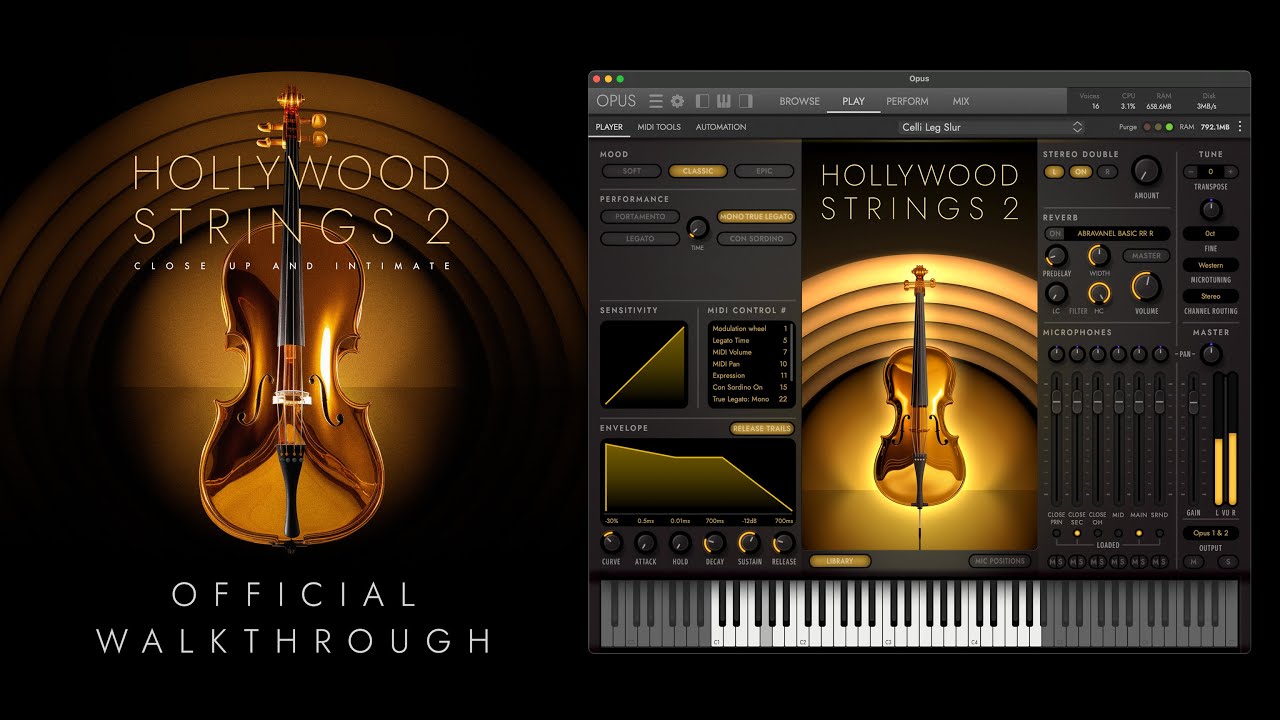1280x720 pixels.
Task: Select Stereo Double R channel
Action: pos(1106,172)
